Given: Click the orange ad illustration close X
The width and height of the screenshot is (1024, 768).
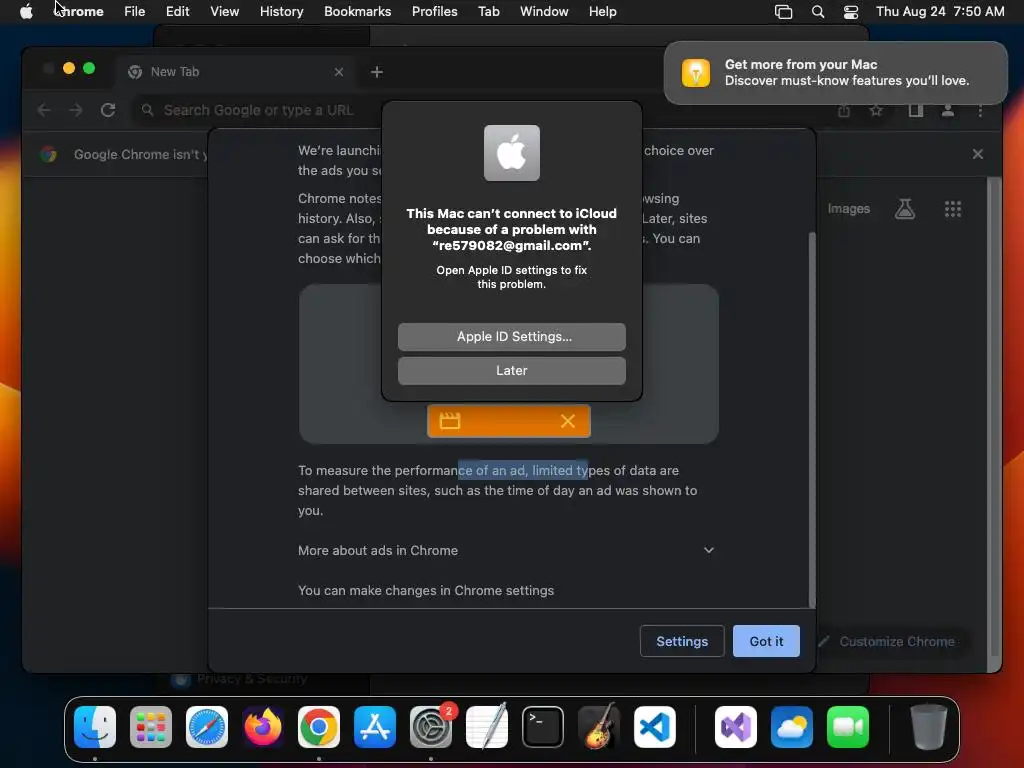Looking at the screenshot, I should [568, 421].
